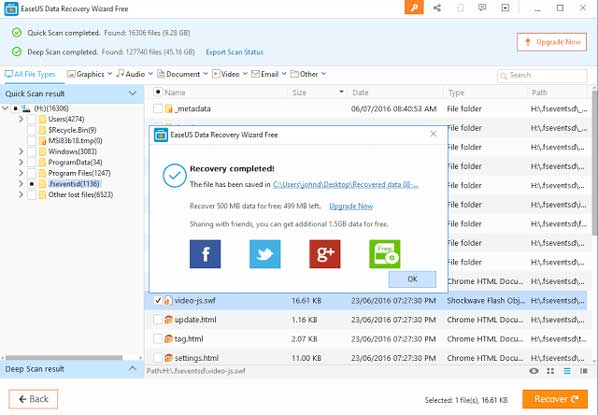Switch to thumbnail grid view icon

550,371
